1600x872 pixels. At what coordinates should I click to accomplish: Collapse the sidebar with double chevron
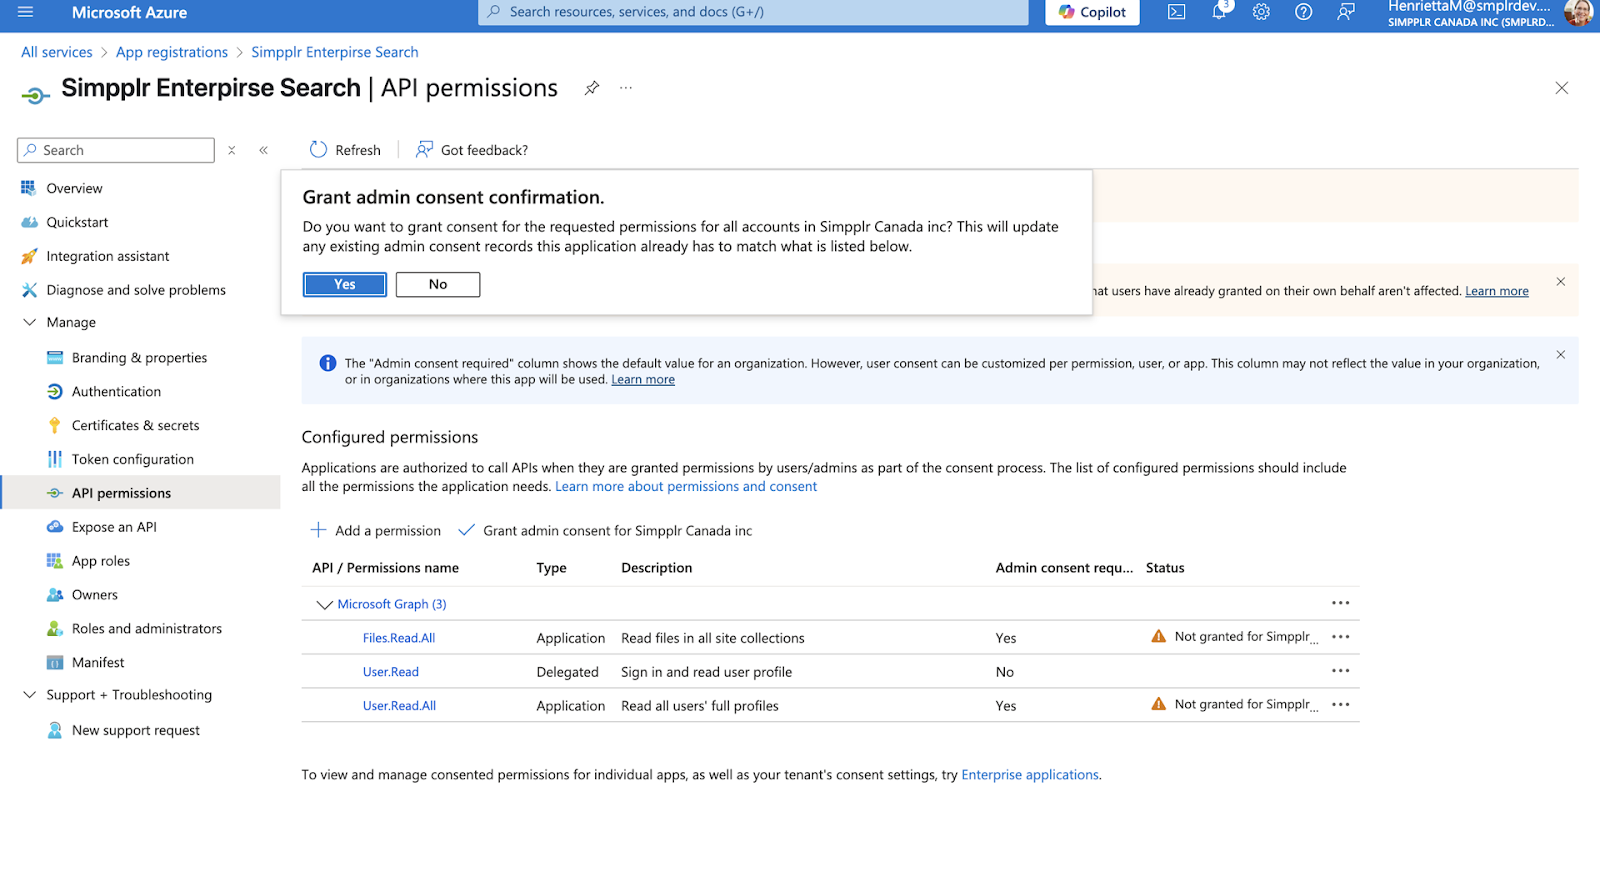264,150
